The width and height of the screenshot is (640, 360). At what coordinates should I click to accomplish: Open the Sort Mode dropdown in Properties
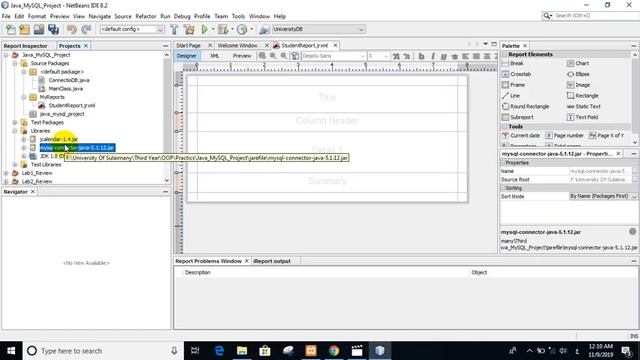pos(634,196)
